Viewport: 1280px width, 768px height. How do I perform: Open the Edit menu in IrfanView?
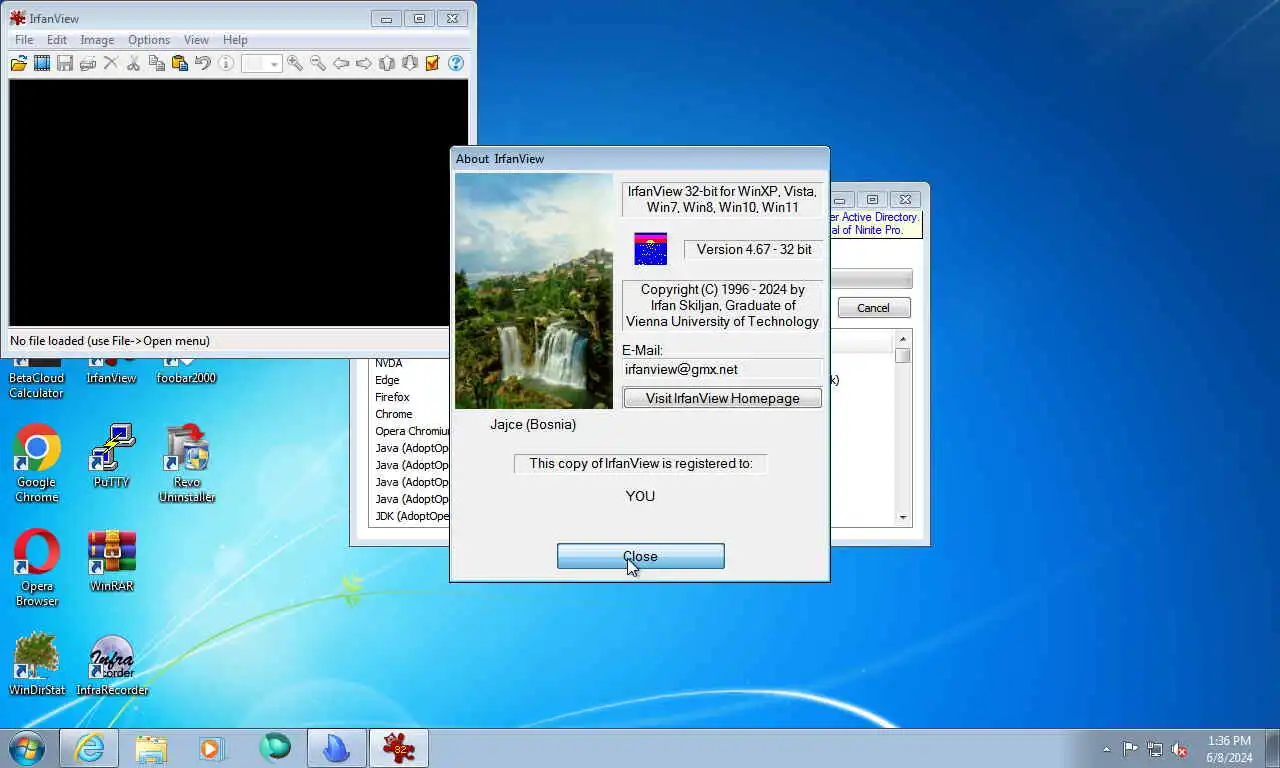click(57, 40)
